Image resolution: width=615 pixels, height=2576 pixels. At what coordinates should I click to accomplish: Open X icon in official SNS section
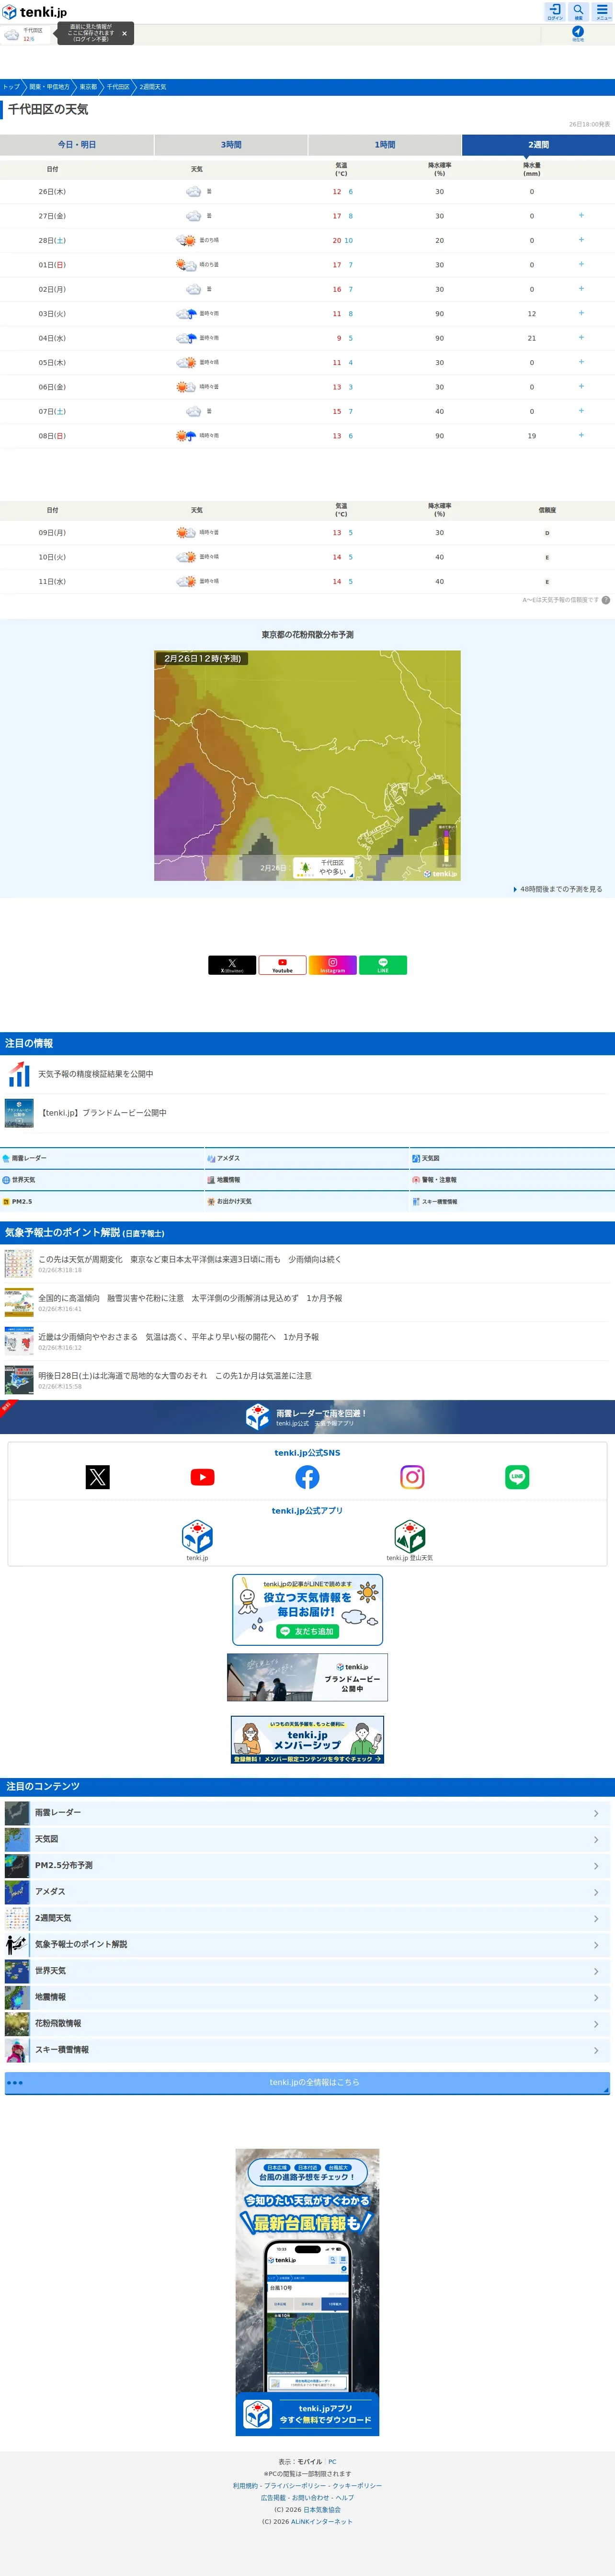(98, 1477)
